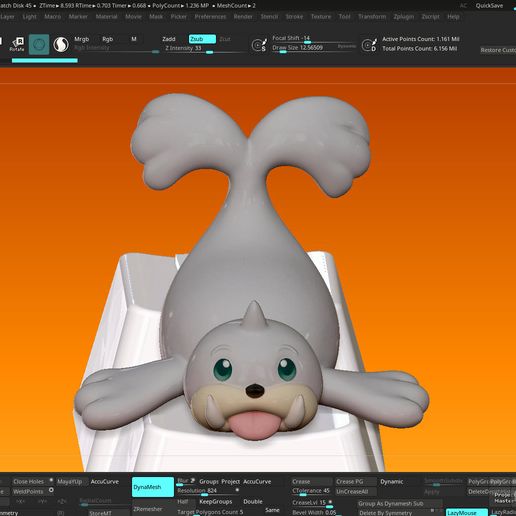Select the Rotate mode icon

17,44
